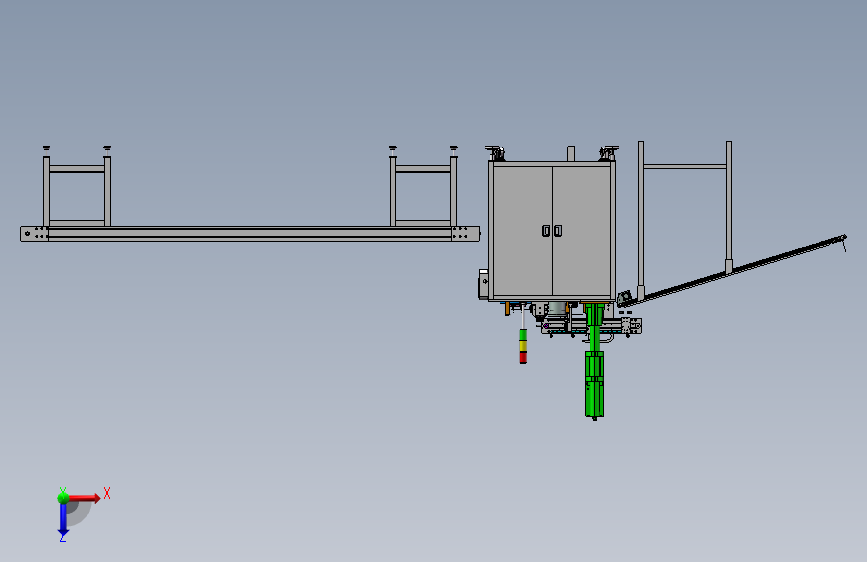Pick the left cabinet door handle

(x=546, y=231)
